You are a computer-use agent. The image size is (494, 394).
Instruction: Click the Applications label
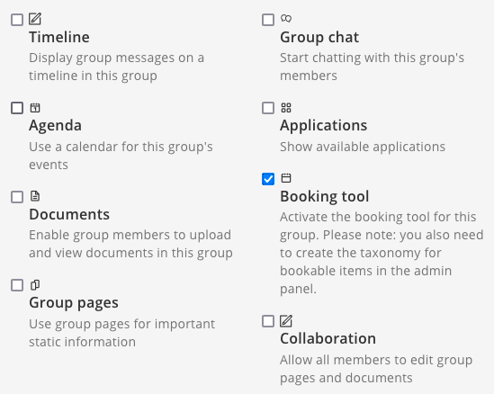[x=323, y=126]
